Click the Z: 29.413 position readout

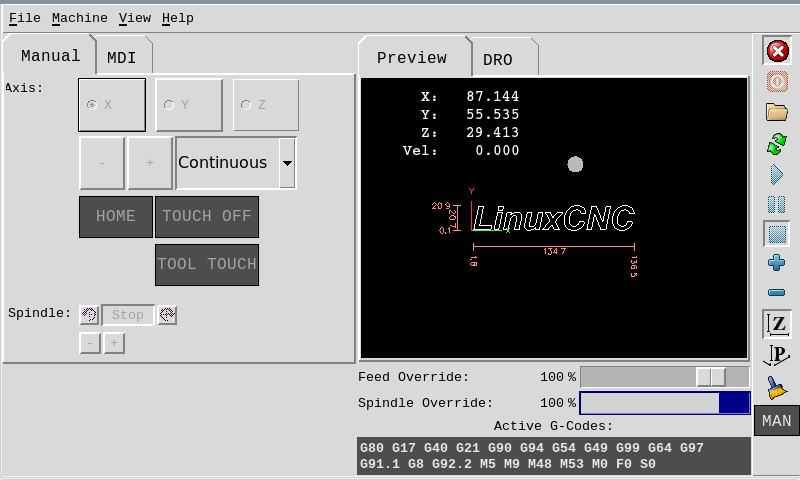tap(469, 133)
